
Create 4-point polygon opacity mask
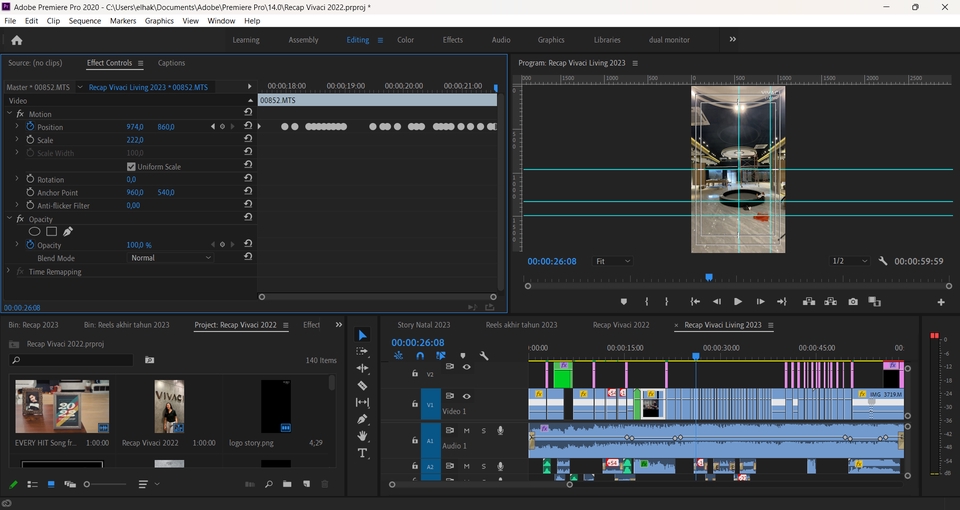pos(51,231)
